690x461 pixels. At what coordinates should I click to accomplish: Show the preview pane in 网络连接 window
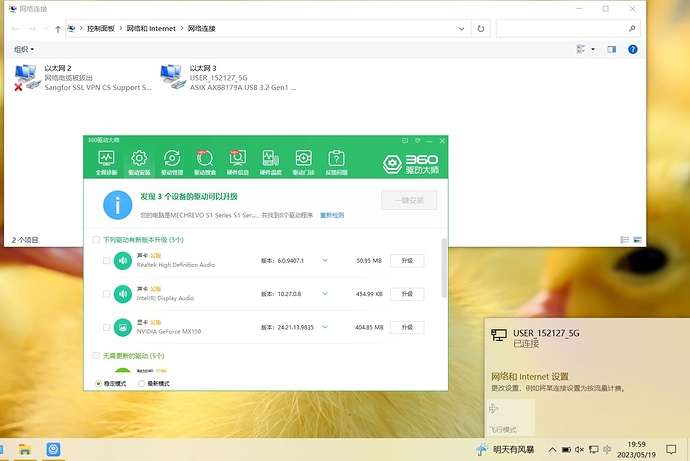click(612, 49)
